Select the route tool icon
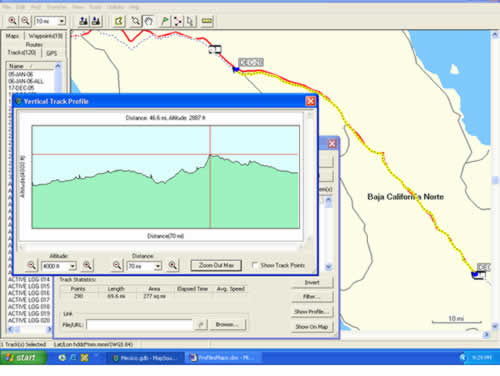The width and height of the screenshot is (500, 376). tap(178, 21)
